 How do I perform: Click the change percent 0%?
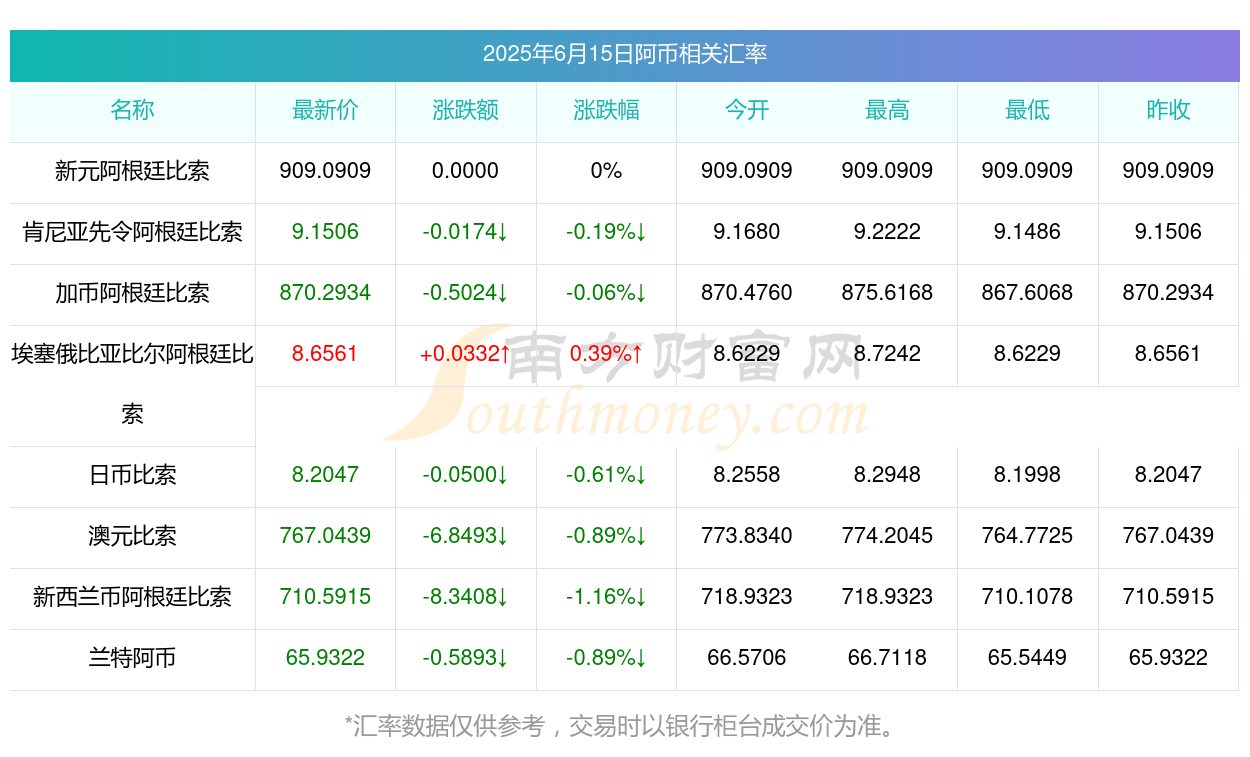[x=606, y=171]
